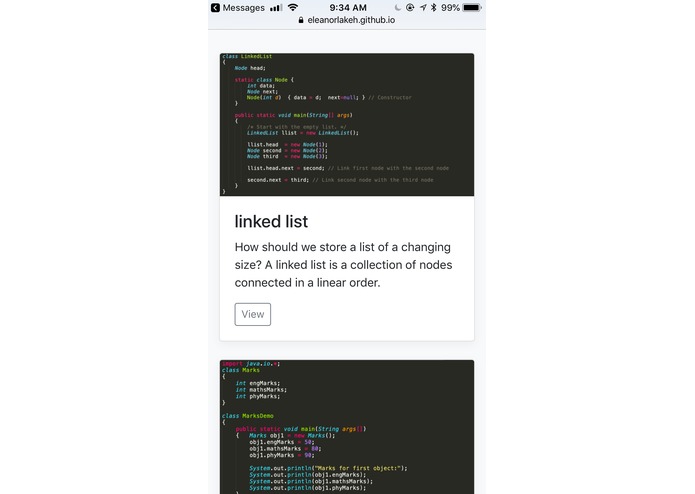The image size is (695, 494).
Task: Open the LinkedList code thumbnail image
Action: click(347, 124)
